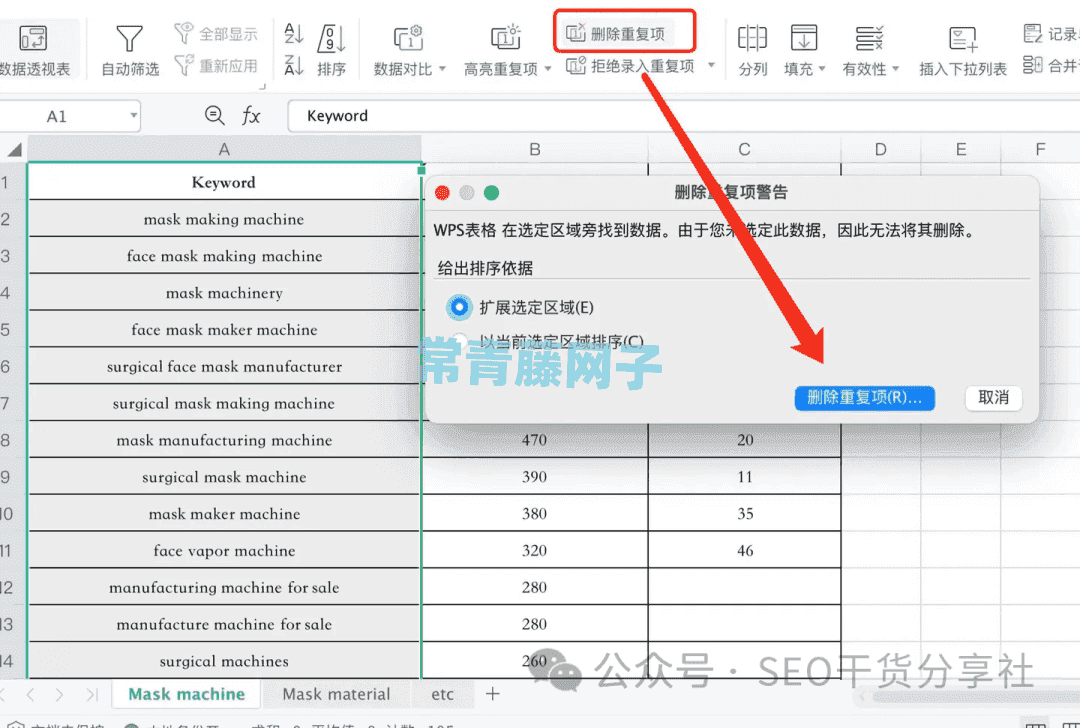Click cell 'mask machinery'
The width and height of the screenshot is (1080, 728).
point(224,293)
